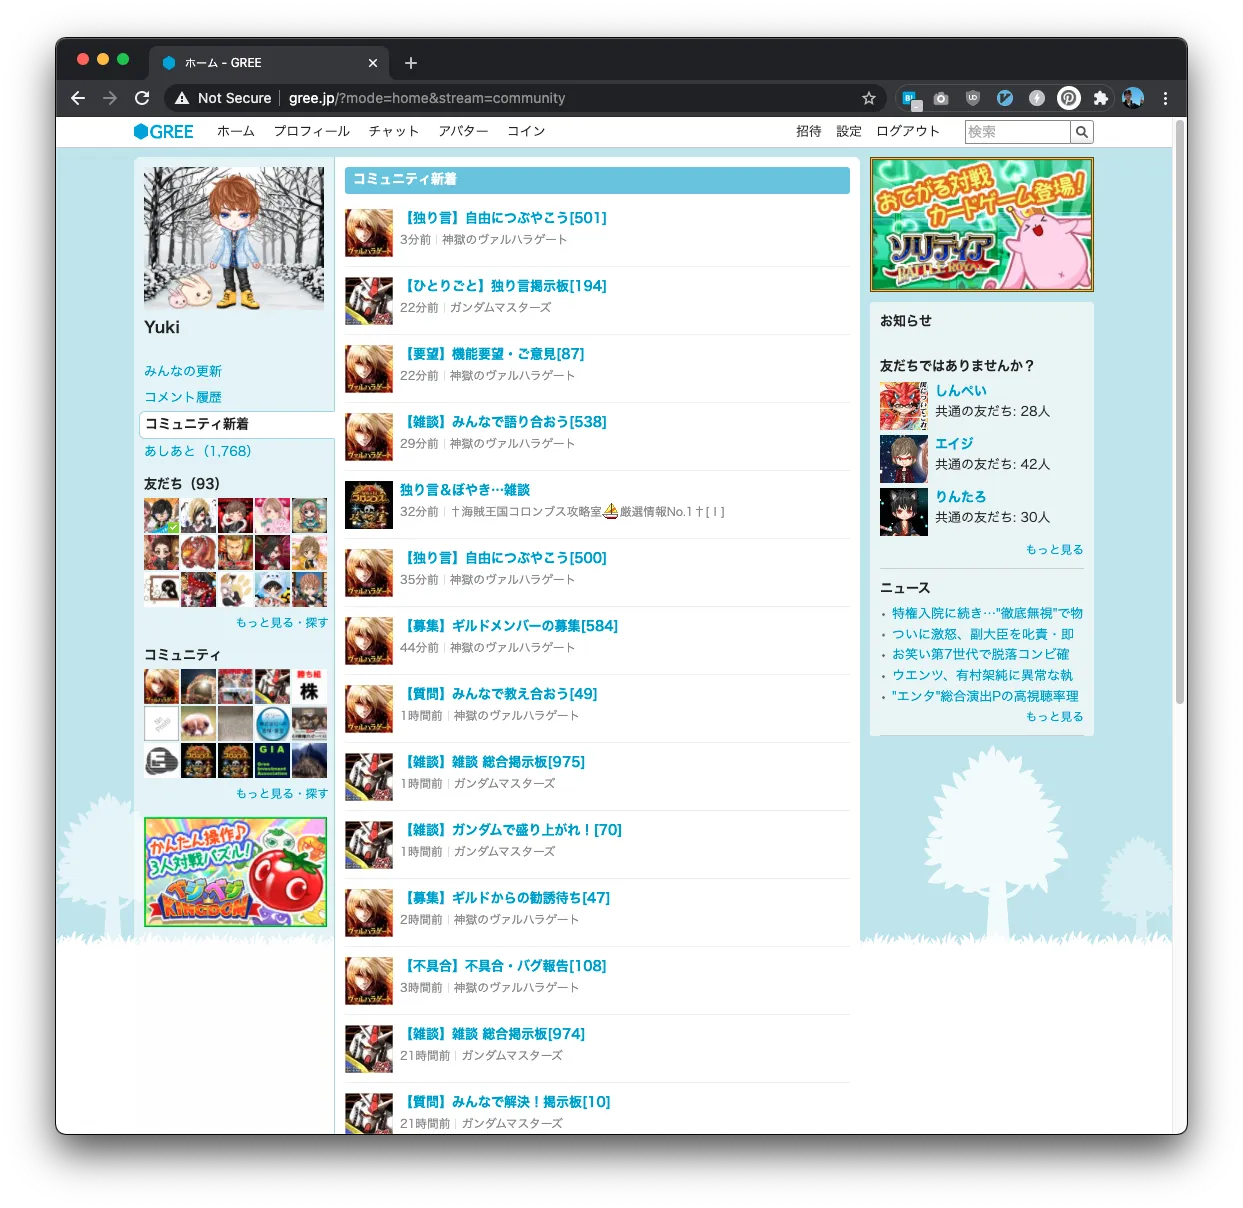Open the browser extensions puzzle icon
Image resolution: width=1243 pixels, height=1208 pixels.
[x=1101, y=98]
